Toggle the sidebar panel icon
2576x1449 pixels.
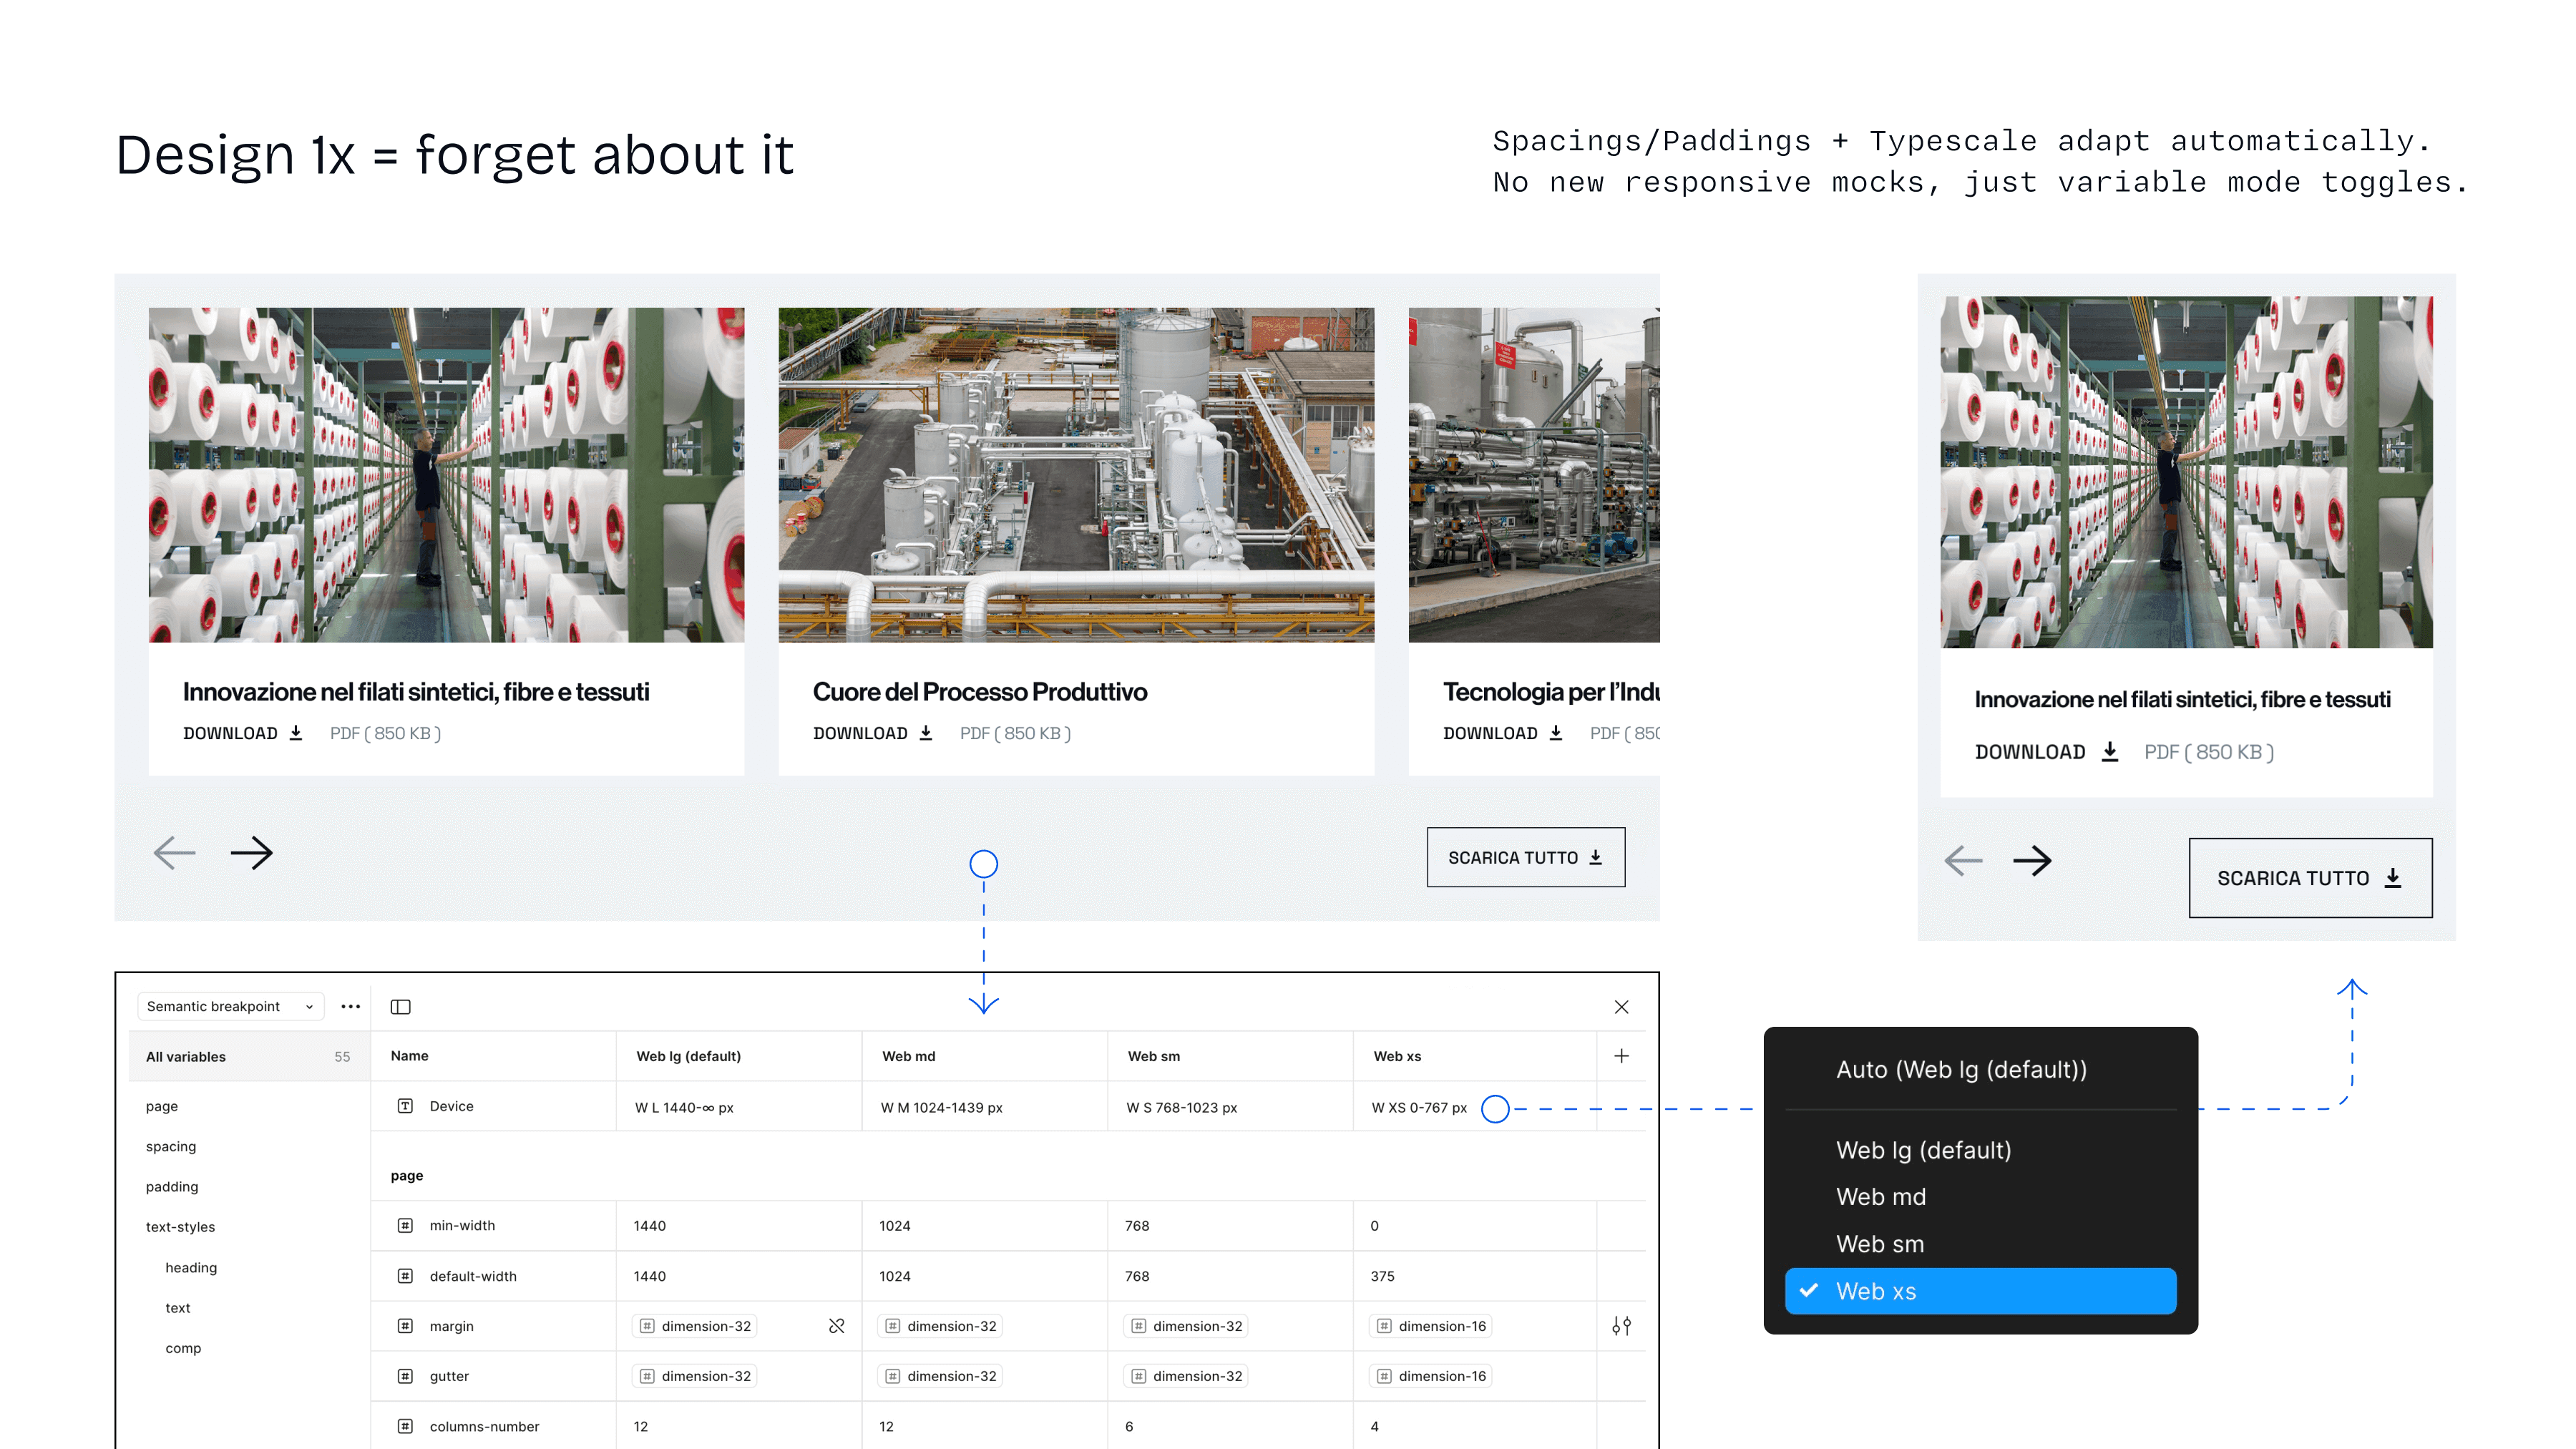(x=400, y=1006)
